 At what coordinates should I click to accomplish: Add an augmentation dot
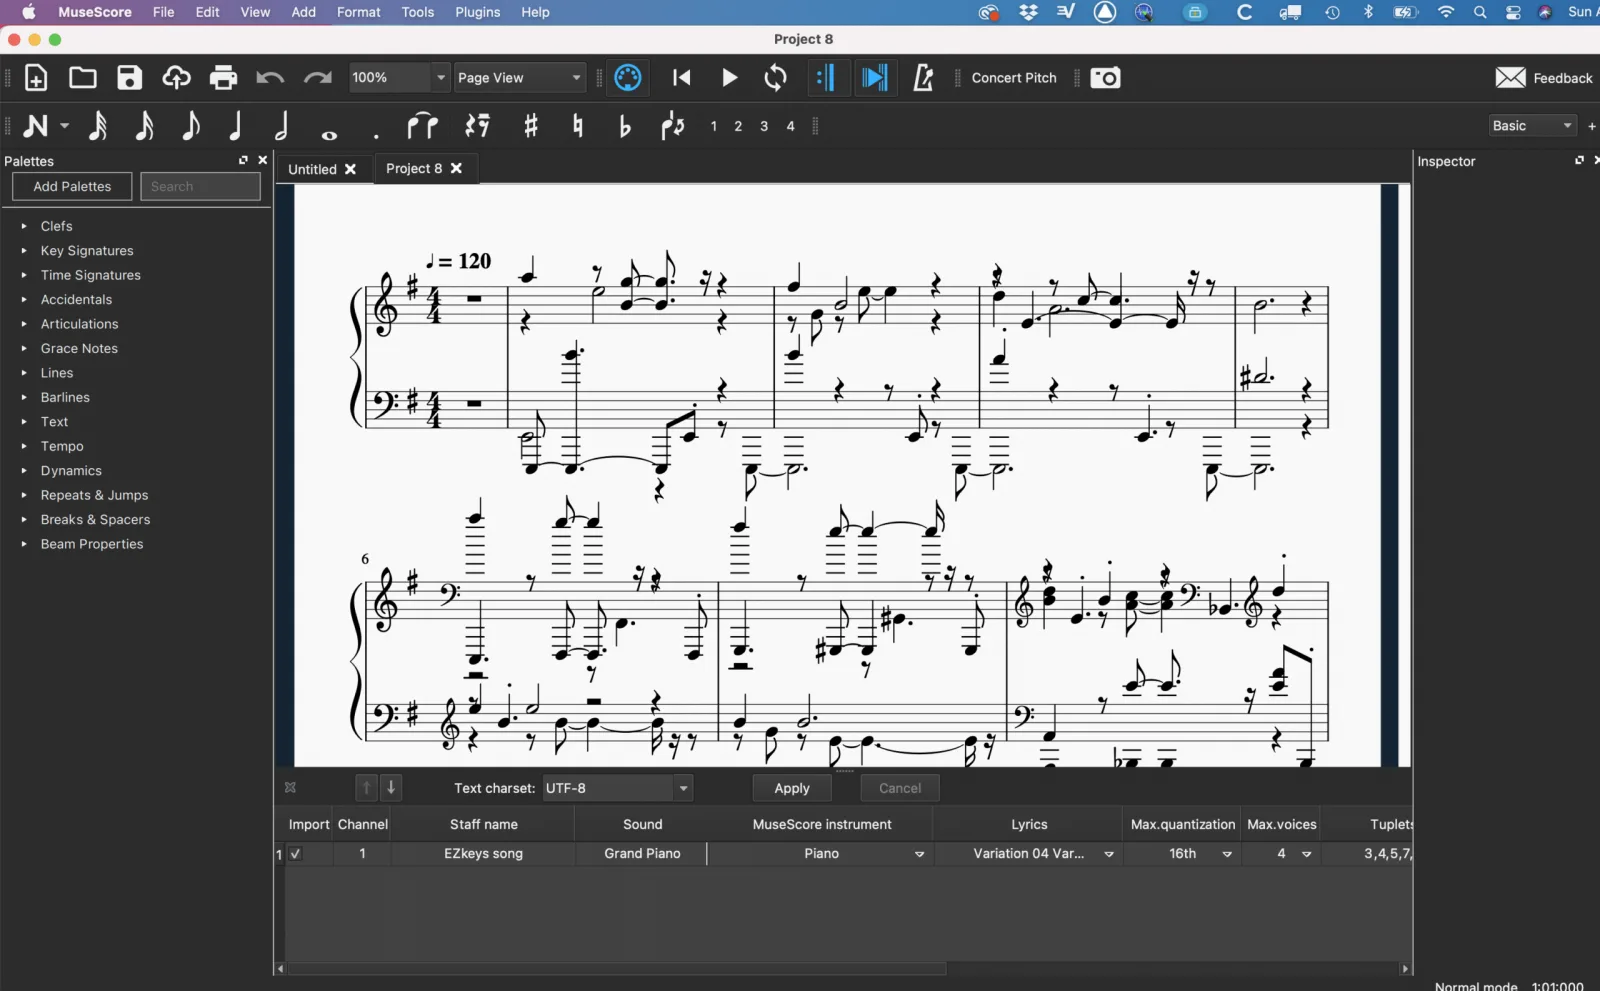pos(376,136)
